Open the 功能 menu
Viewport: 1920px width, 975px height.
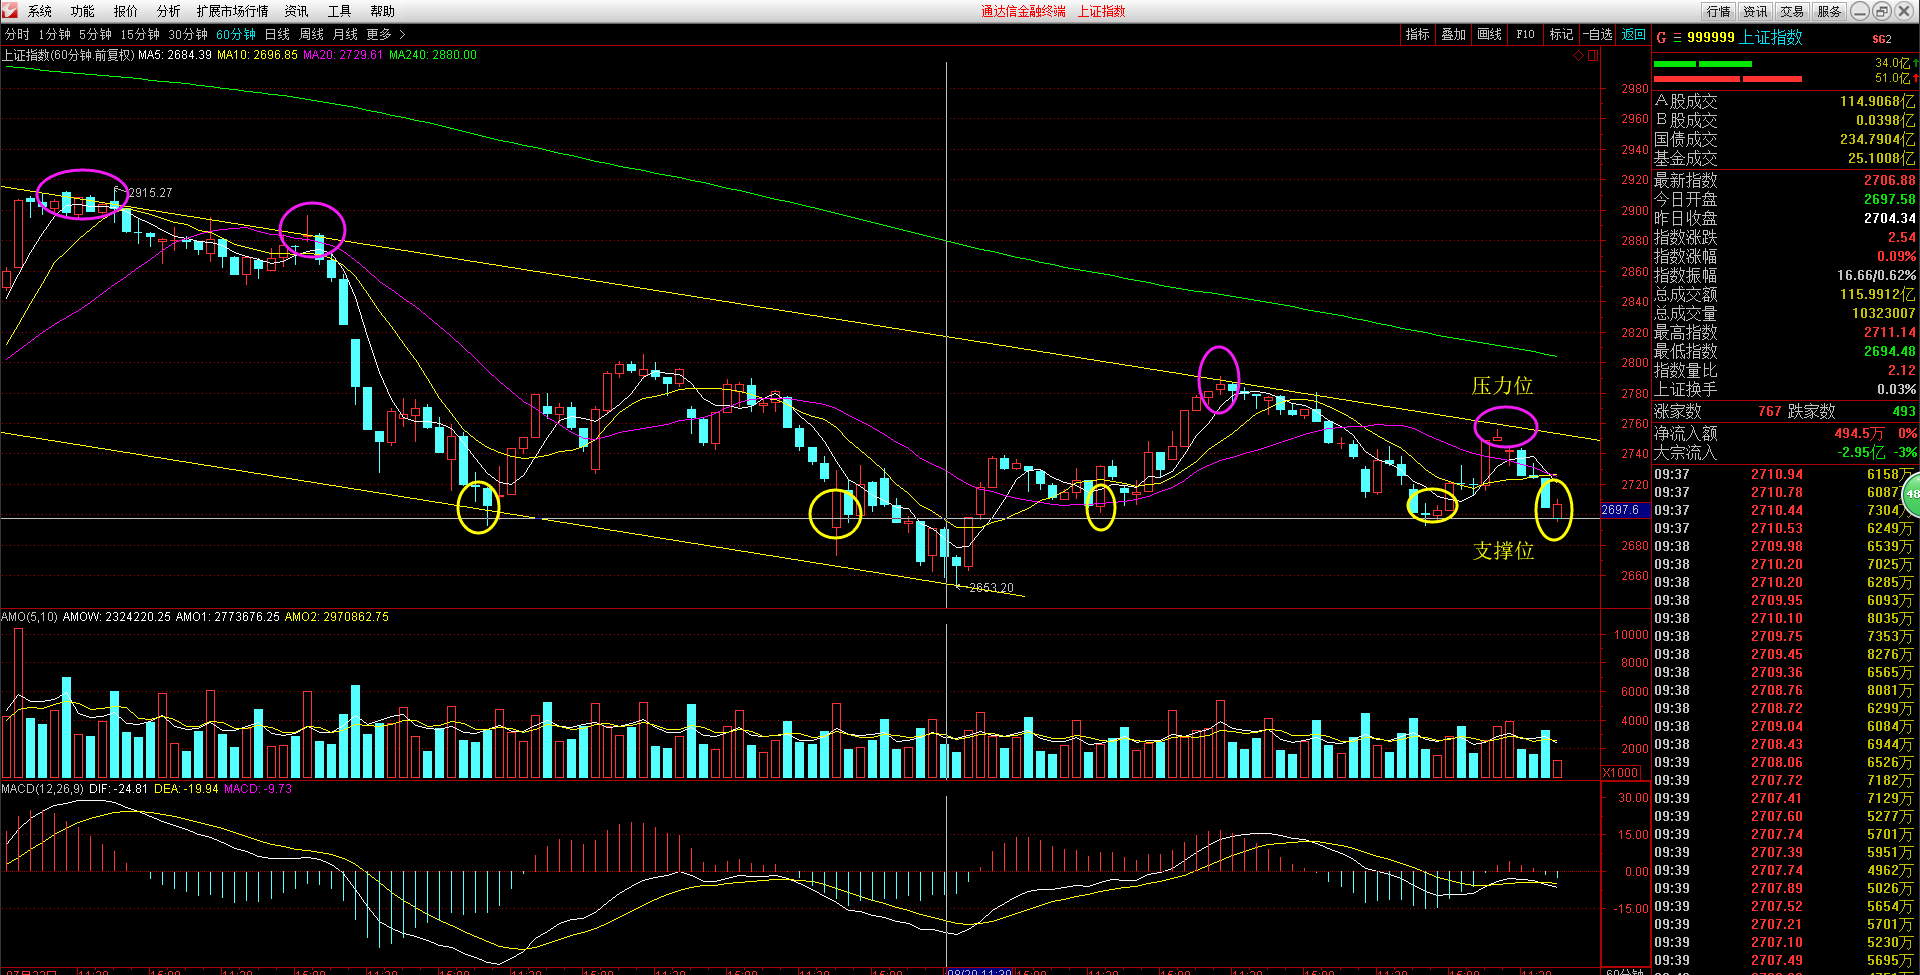pos(83,12)
